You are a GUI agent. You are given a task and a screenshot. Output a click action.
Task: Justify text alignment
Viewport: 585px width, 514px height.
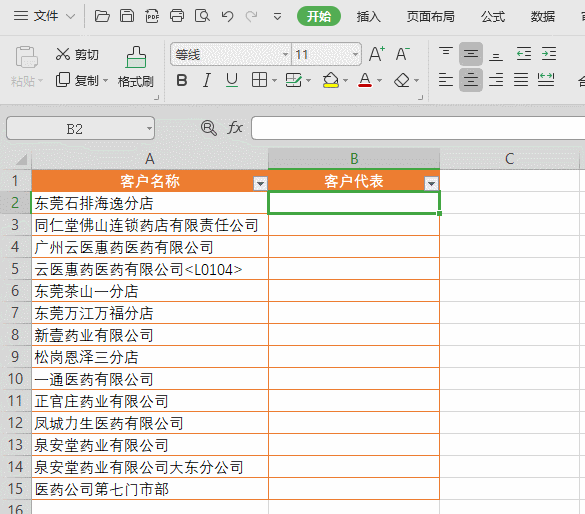pos(521,79)
